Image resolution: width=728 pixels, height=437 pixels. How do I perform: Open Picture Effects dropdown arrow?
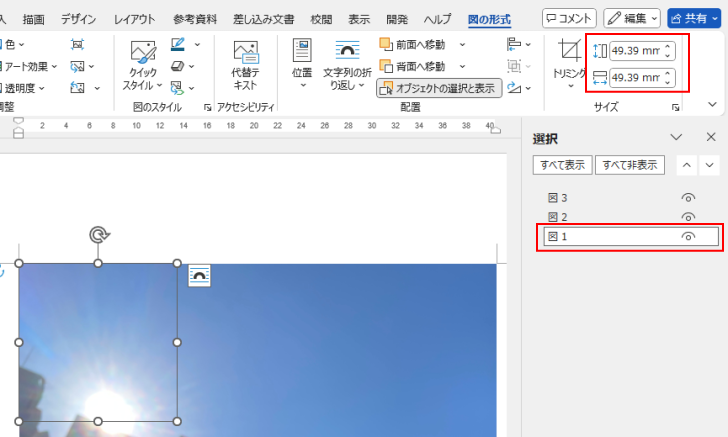coord(191,66)
